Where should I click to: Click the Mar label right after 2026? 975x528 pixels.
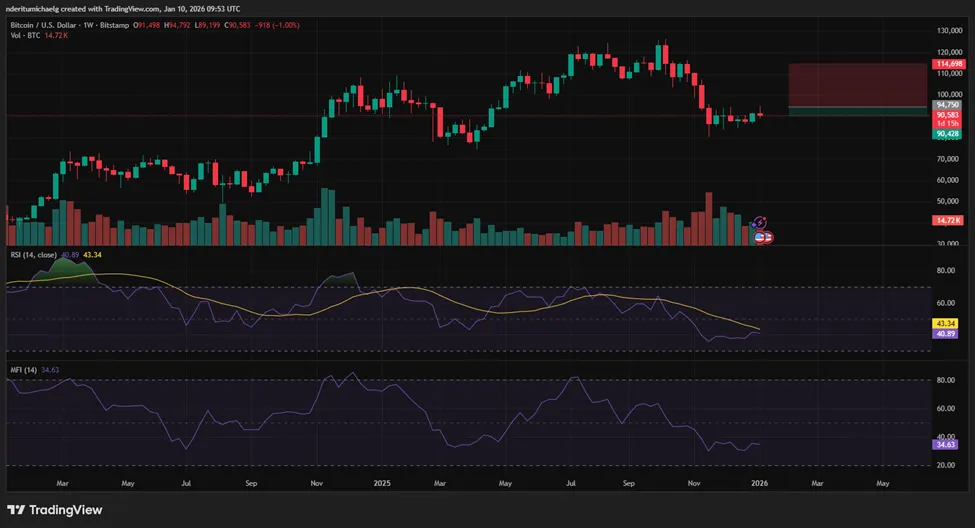coord(817,483)
